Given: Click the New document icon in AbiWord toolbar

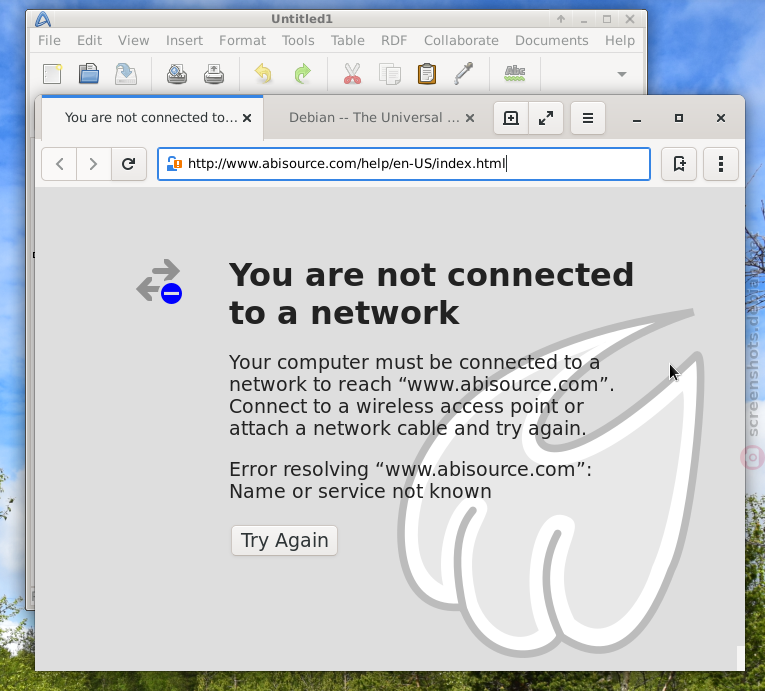Looking at the screenshot, I should coord(52,74).
